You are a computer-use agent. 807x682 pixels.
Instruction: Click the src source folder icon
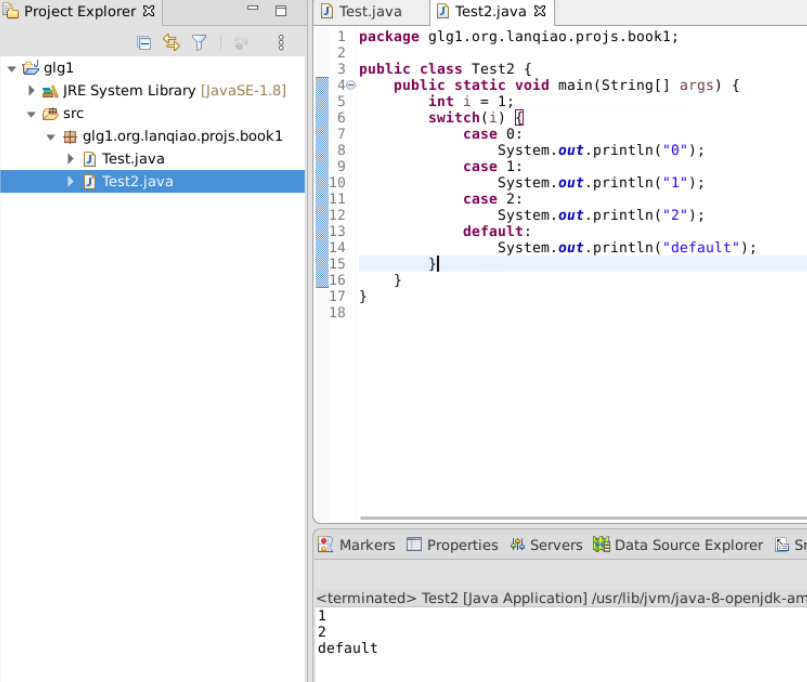pos(50,113)
